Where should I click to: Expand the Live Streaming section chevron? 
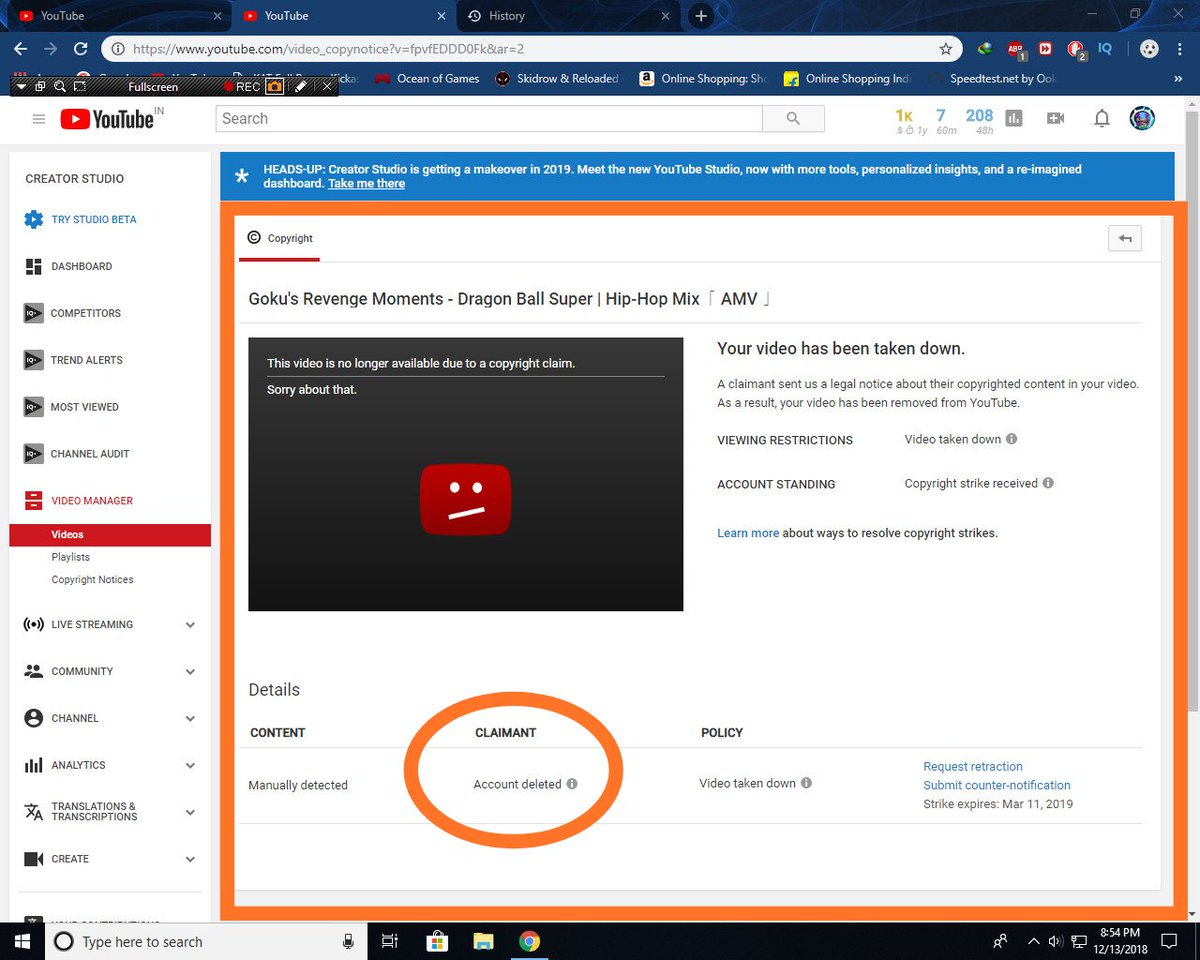[x=190, y=625]
